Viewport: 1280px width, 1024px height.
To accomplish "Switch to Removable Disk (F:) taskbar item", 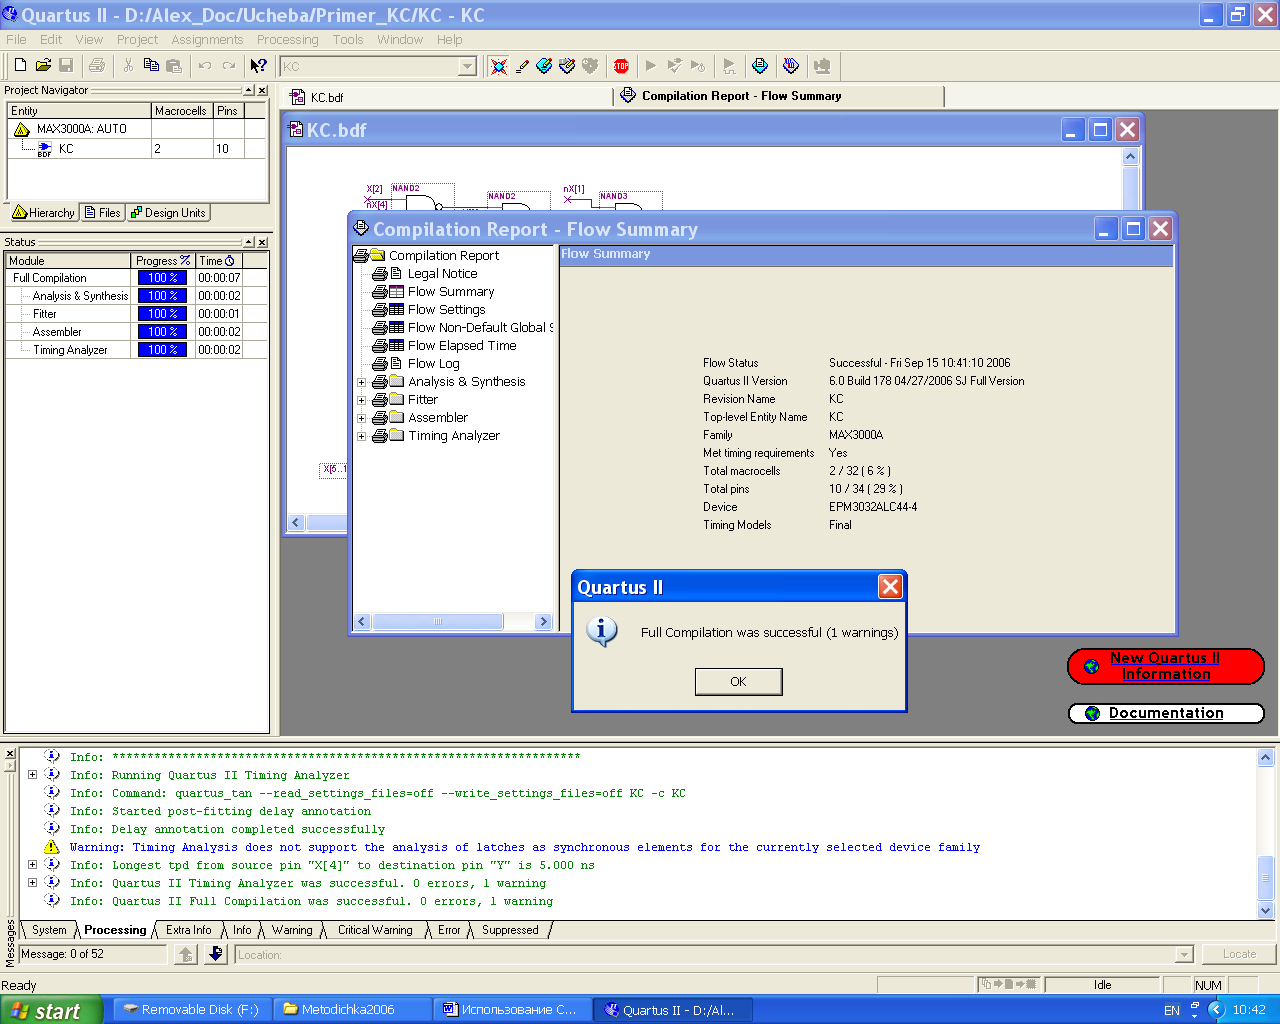I will click(192, 1010).
